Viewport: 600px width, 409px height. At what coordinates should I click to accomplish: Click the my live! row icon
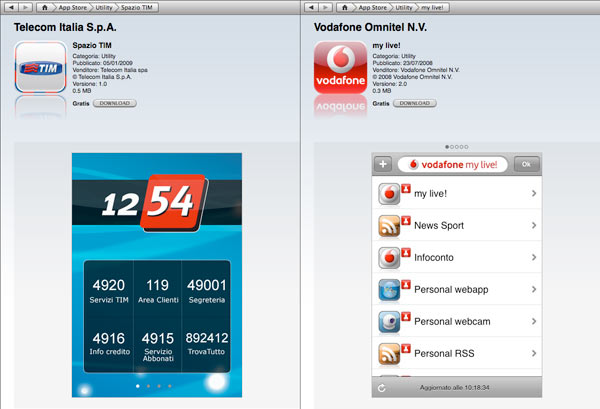(x=389, y=194)
